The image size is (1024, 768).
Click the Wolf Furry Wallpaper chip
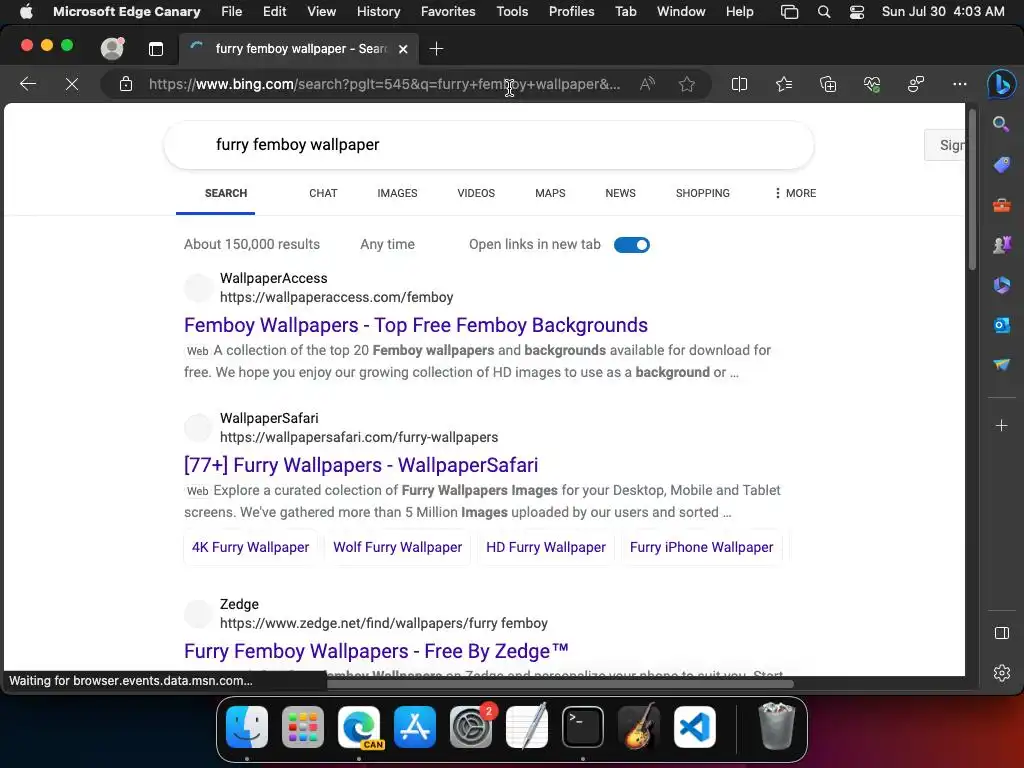tap(398, 547)
